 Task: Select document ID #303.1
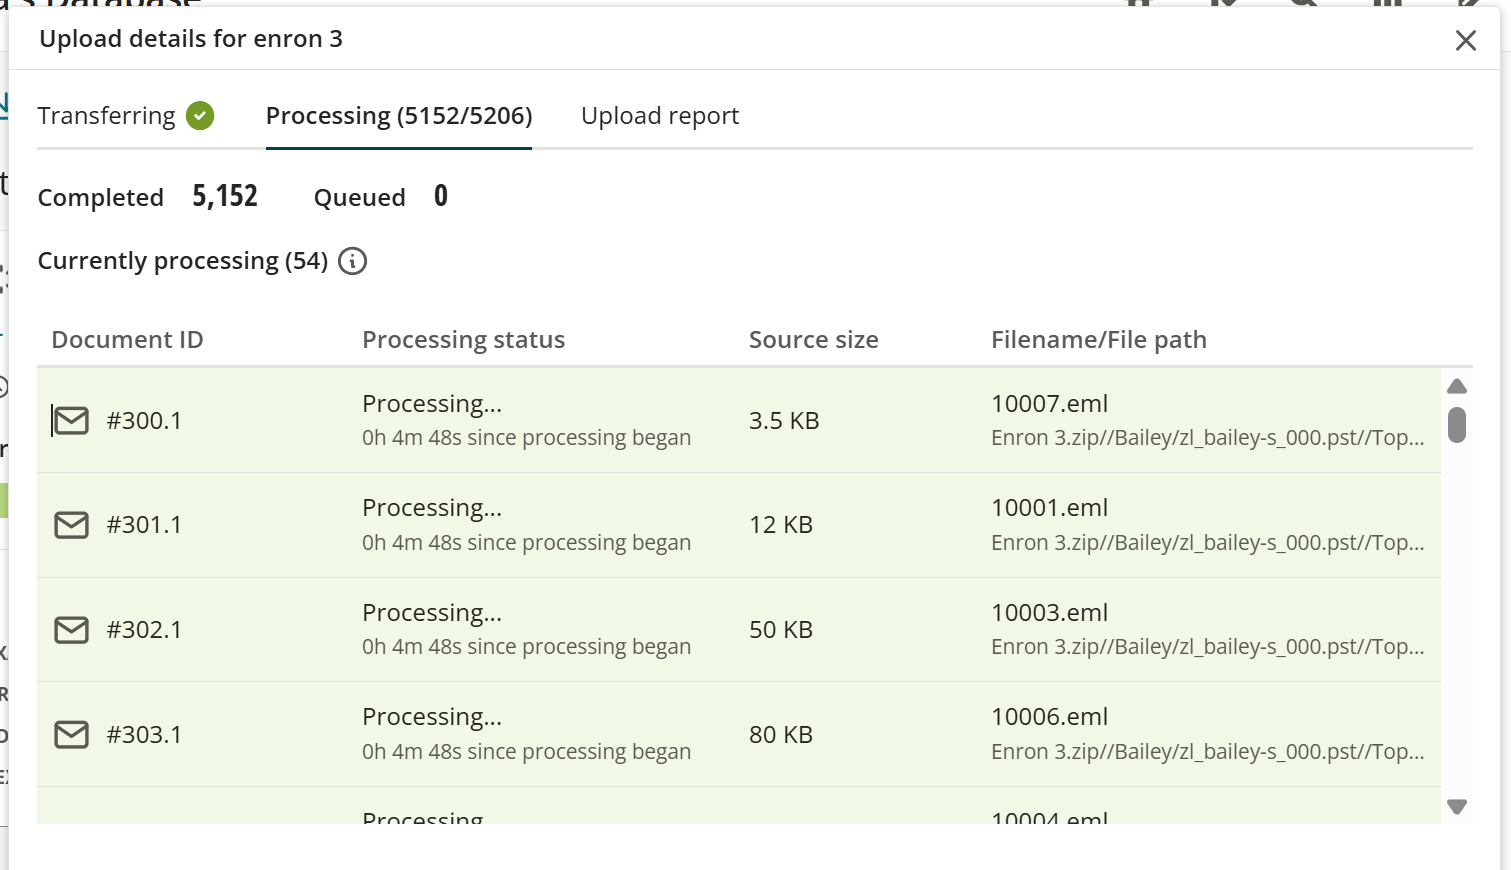[x=144, y=735]
